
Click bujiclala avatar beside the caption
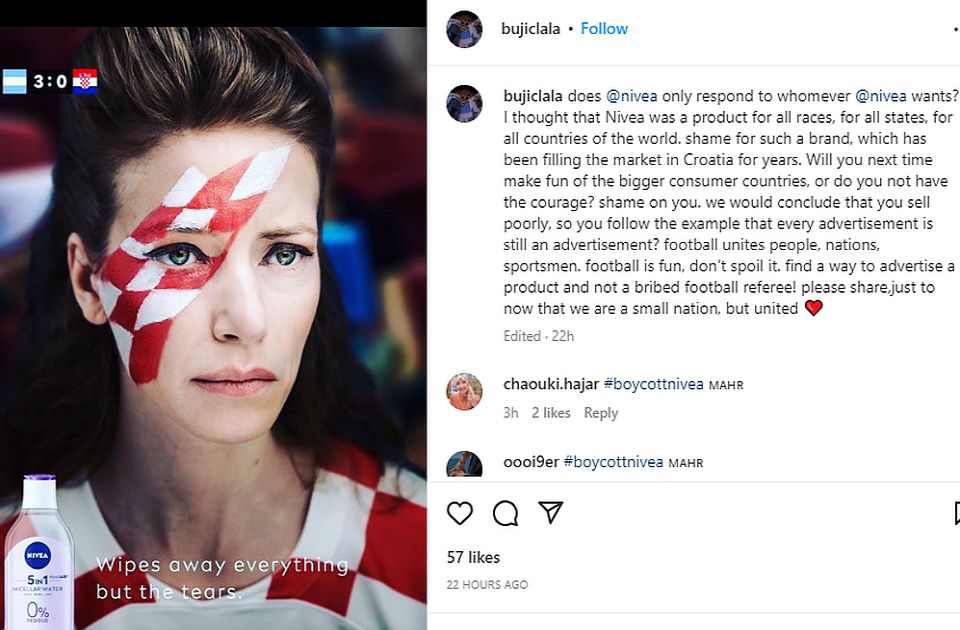[x=464, y=104]
